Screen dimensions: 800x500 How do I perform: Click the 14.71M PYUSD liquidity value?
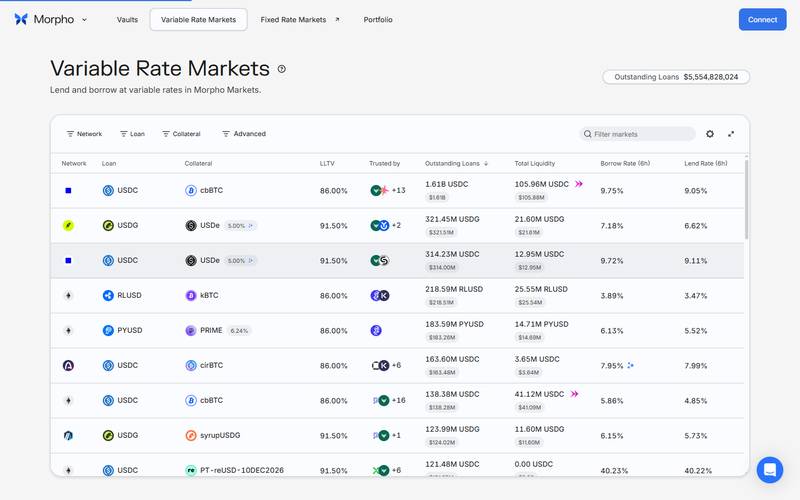tap(541, 324)
